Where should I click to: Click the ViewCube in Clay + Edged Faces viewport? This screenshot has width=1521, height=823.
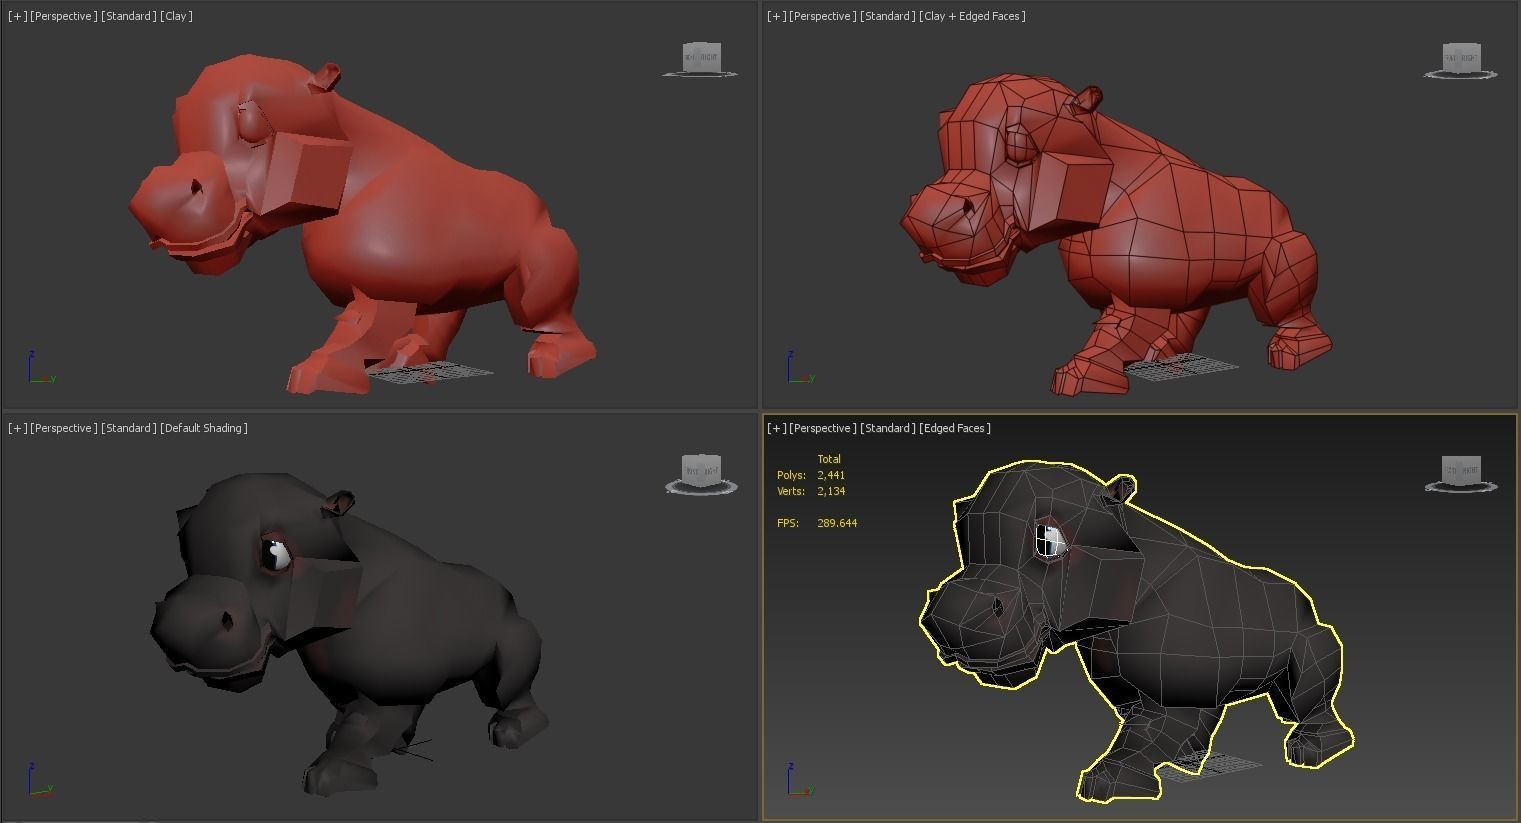coord(1460,60)
